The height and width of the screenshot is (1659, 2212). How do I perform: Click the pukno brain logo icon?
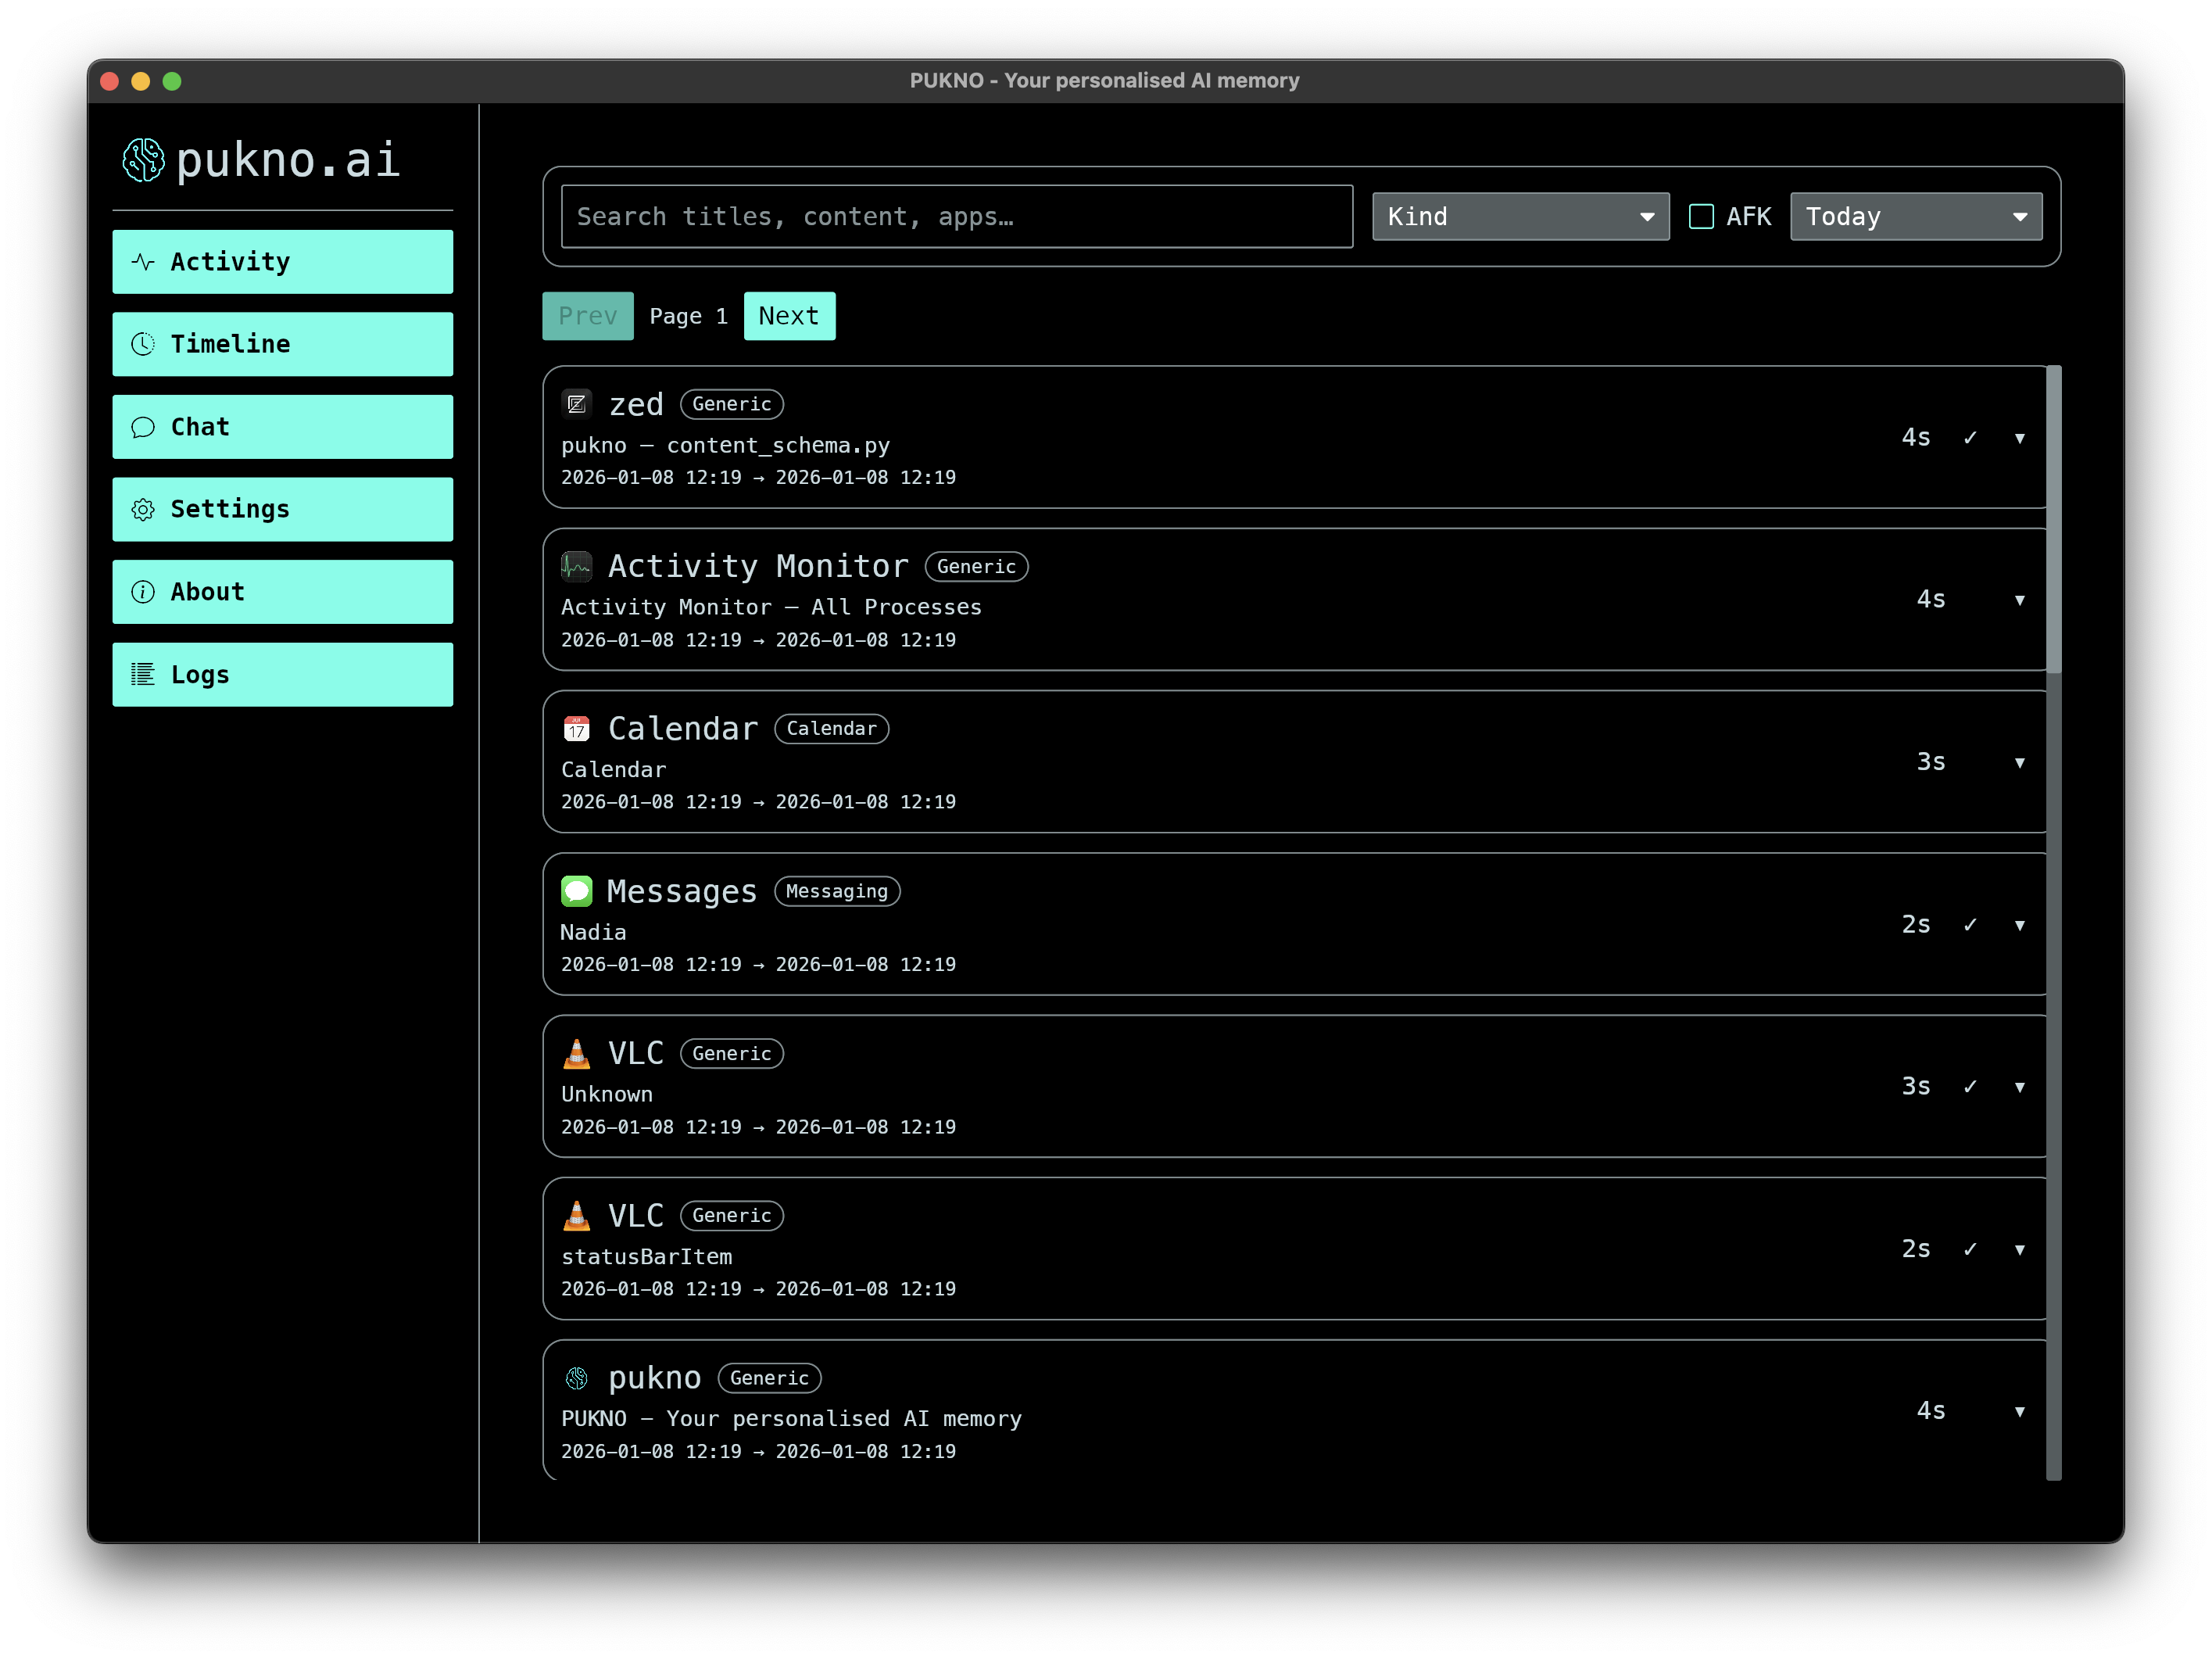143,160
